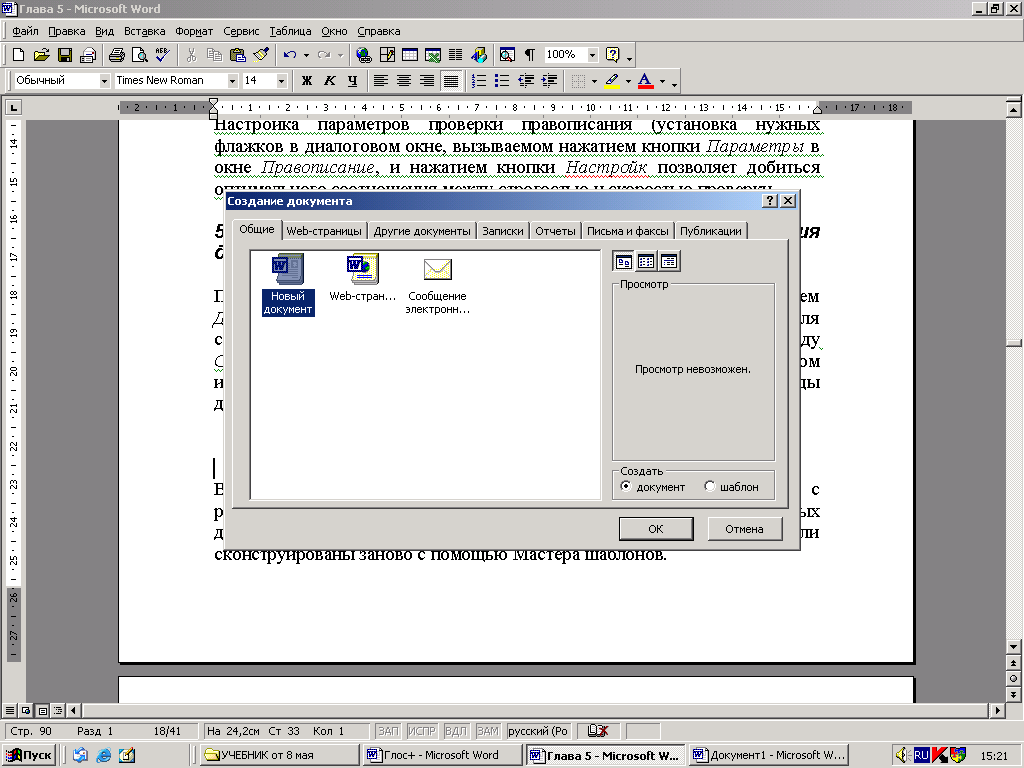This screenshot has width=1024, height=768.
Task: Toggle bold Ж button
Action: pyautogui.click(x=306, y=80)
